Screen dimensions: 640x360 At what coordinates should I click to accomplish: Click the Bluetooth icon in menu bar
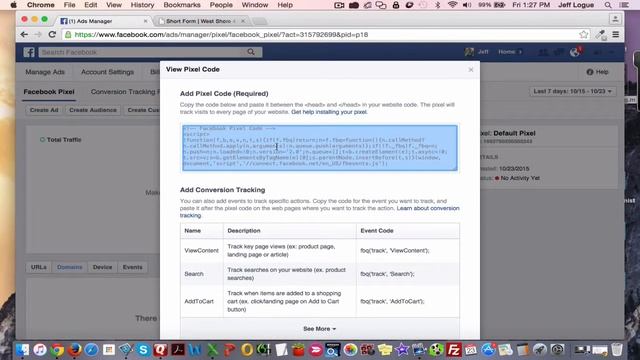438,5
